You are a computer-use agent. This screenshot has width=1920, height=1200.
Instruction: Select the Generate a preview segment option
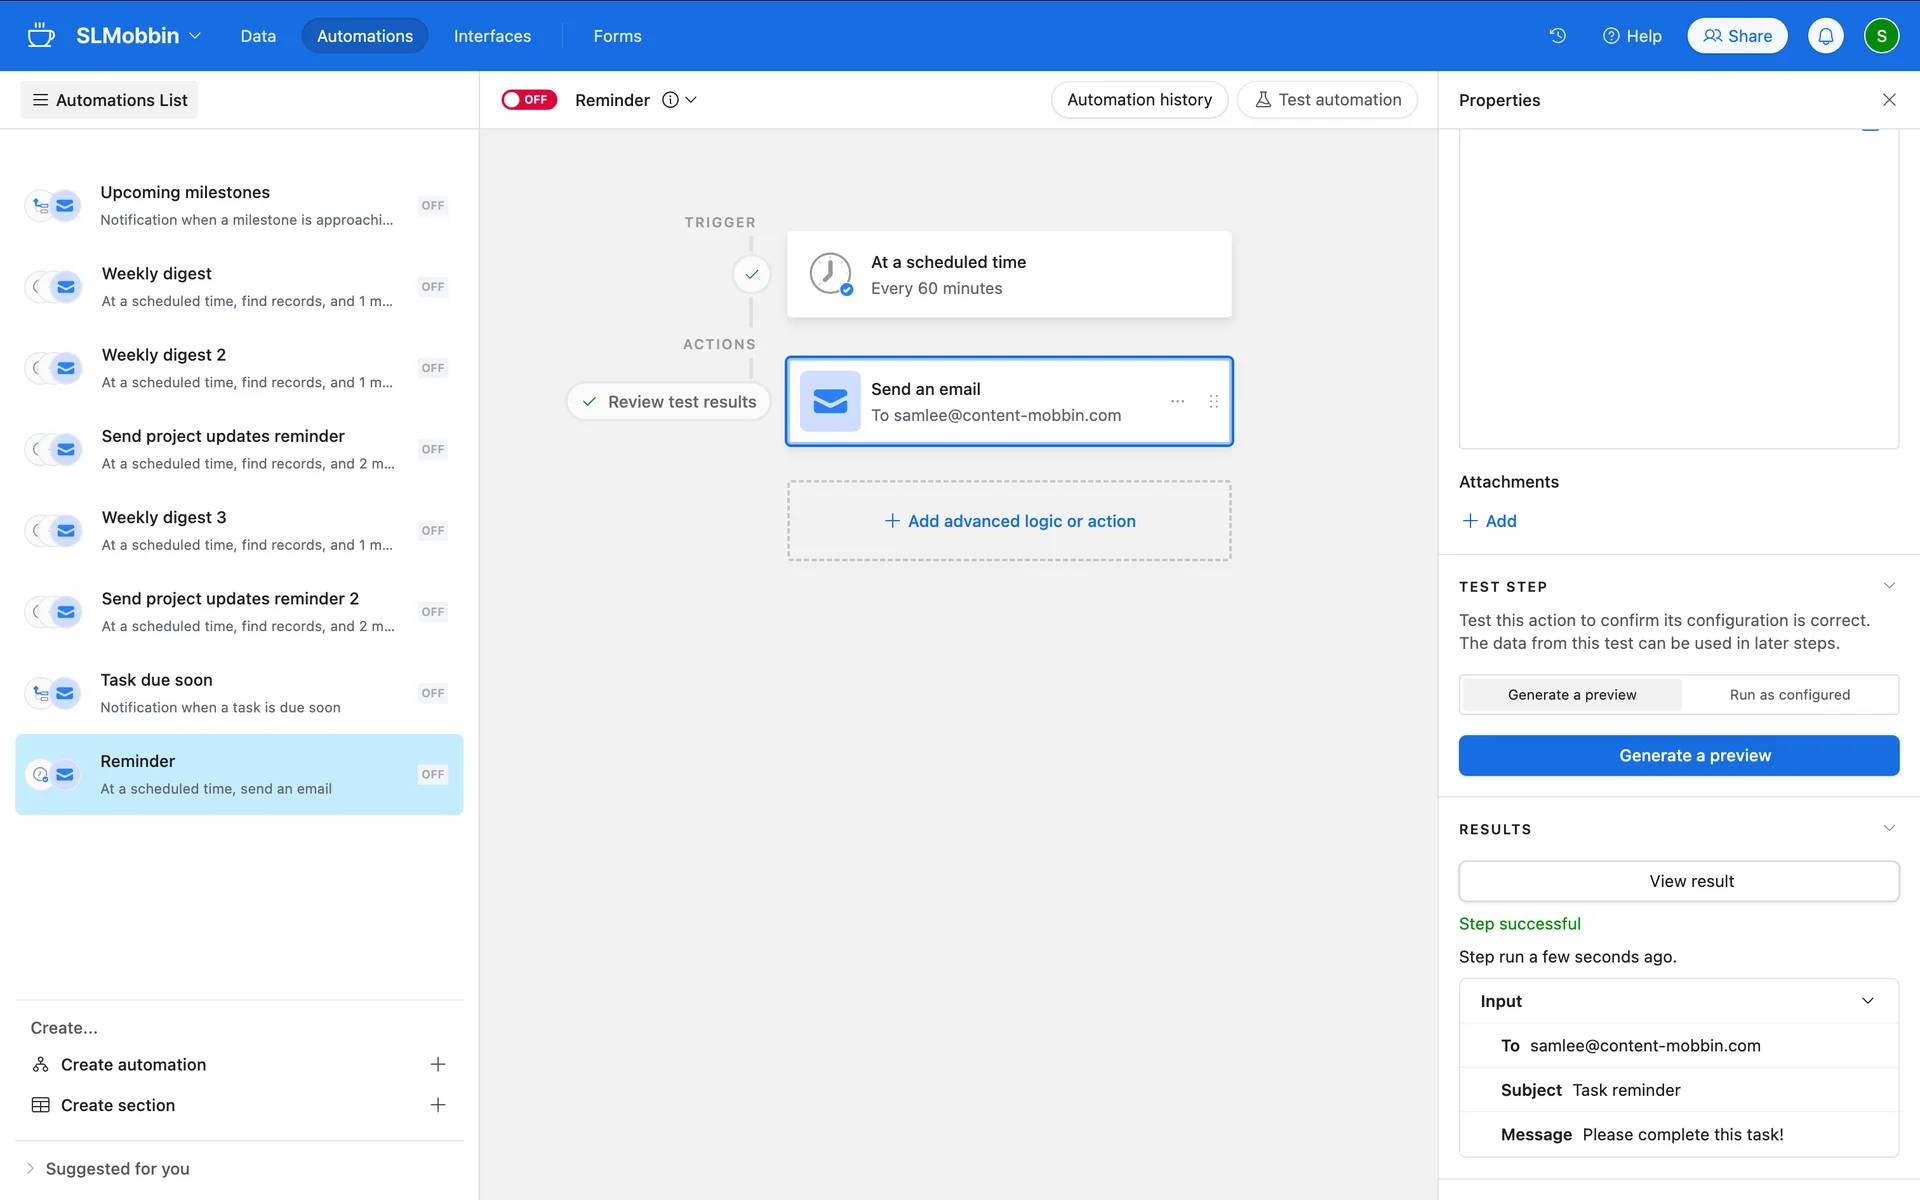tap(1571, 695)
